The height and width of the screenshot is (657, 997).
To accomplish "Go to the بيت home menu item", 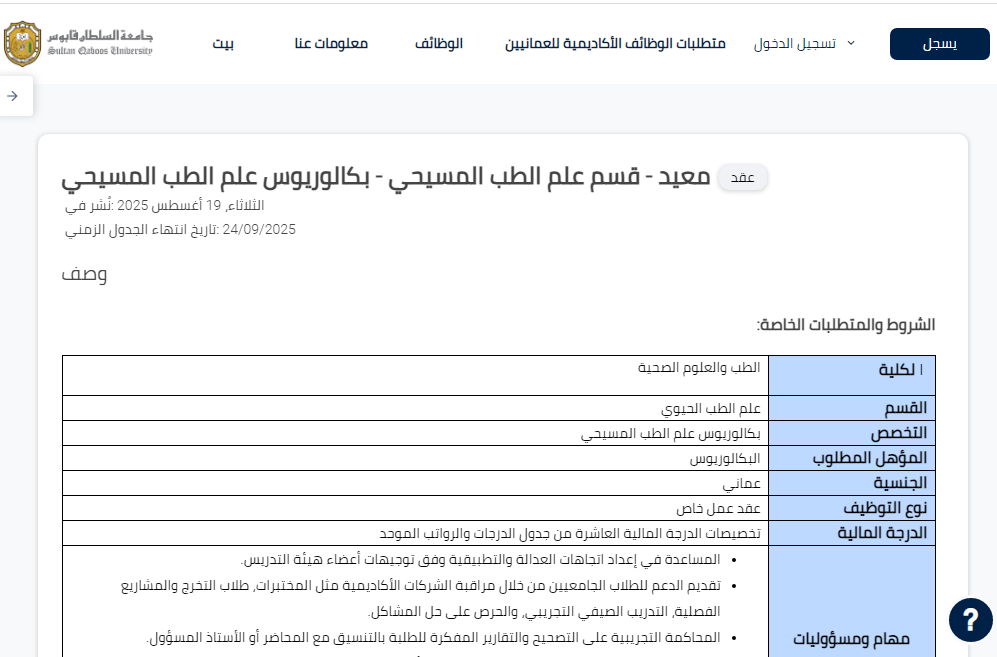I will tap(223, 44).
